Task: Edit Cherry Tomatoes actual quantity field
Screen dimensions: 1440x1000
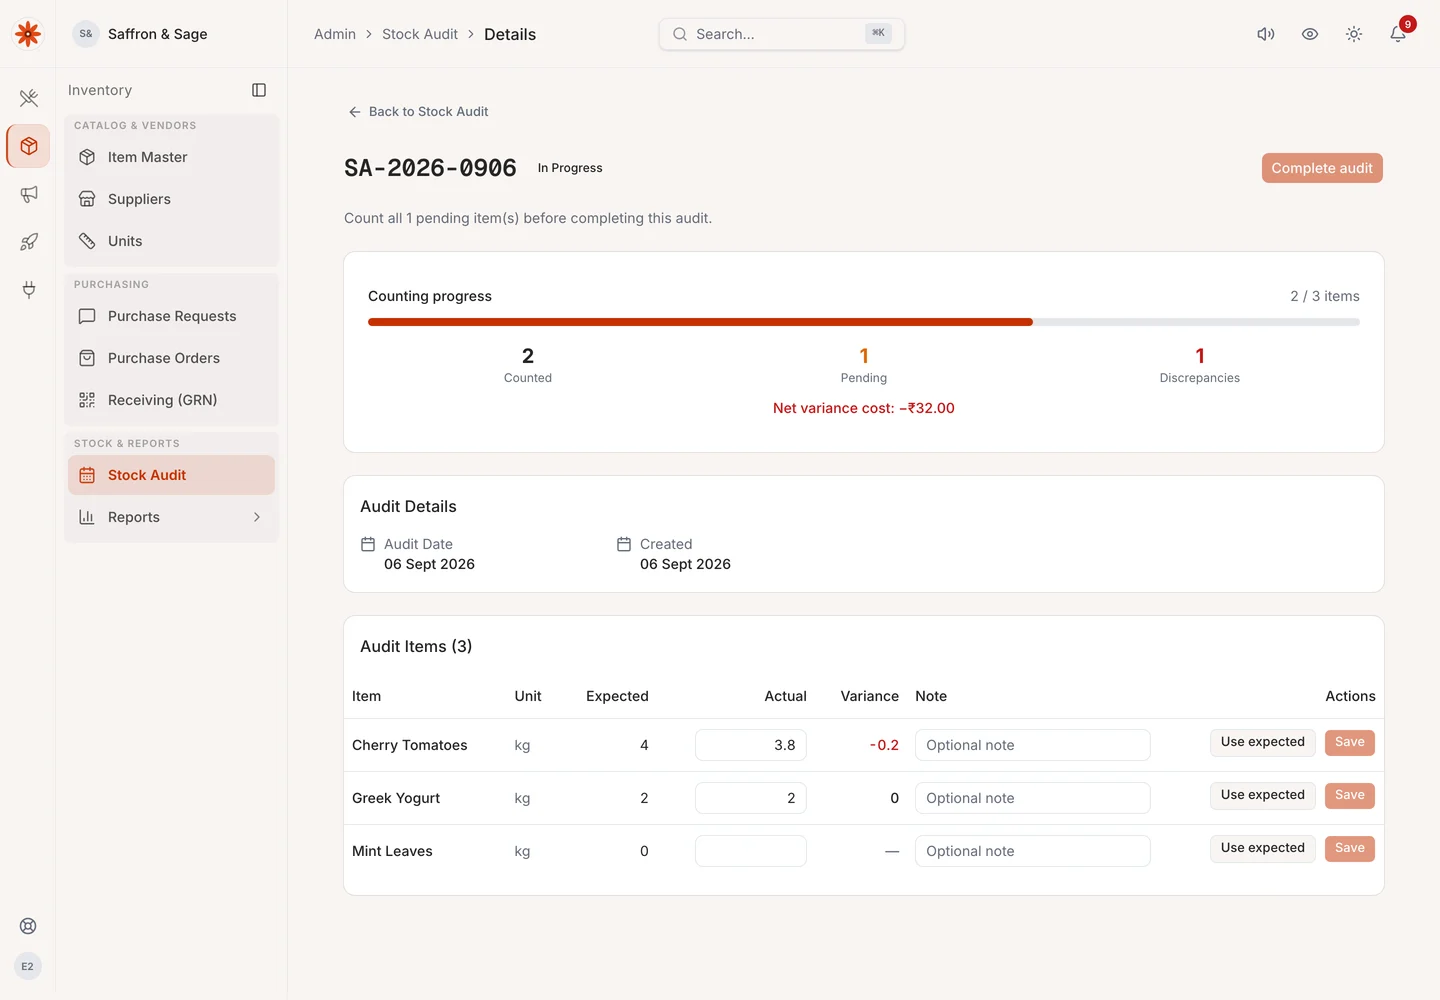Action: [x=751, y=745]
